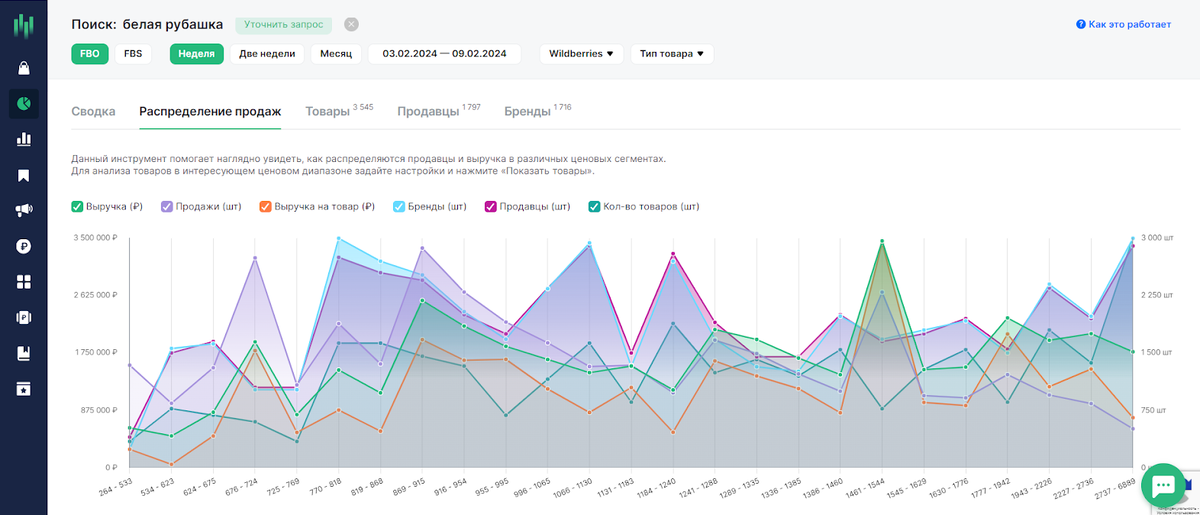Open the bar chart sidebar section
1200x515 pixels.
[x=23, y=139]
